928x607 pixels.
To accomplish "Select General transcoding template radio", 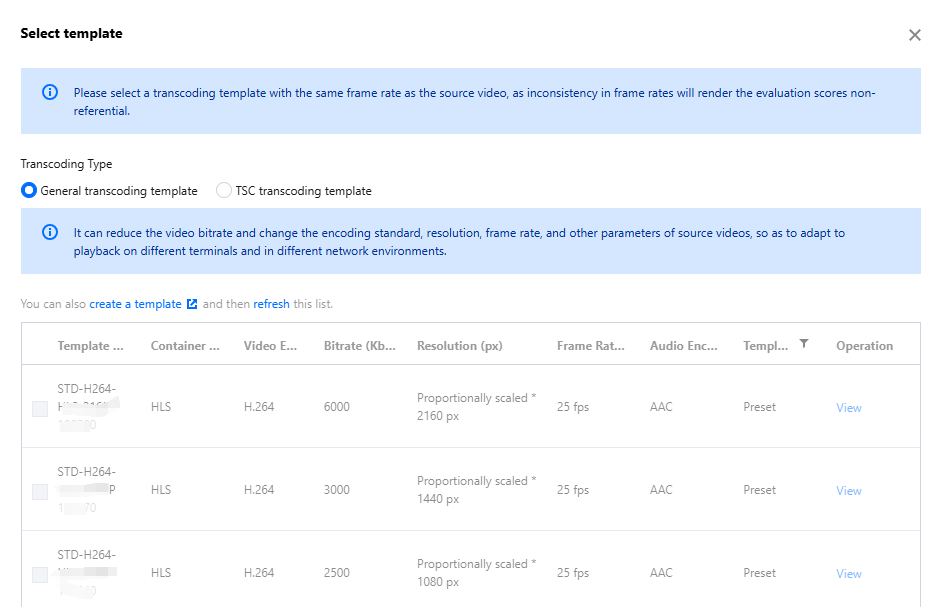I will (29, 191).
